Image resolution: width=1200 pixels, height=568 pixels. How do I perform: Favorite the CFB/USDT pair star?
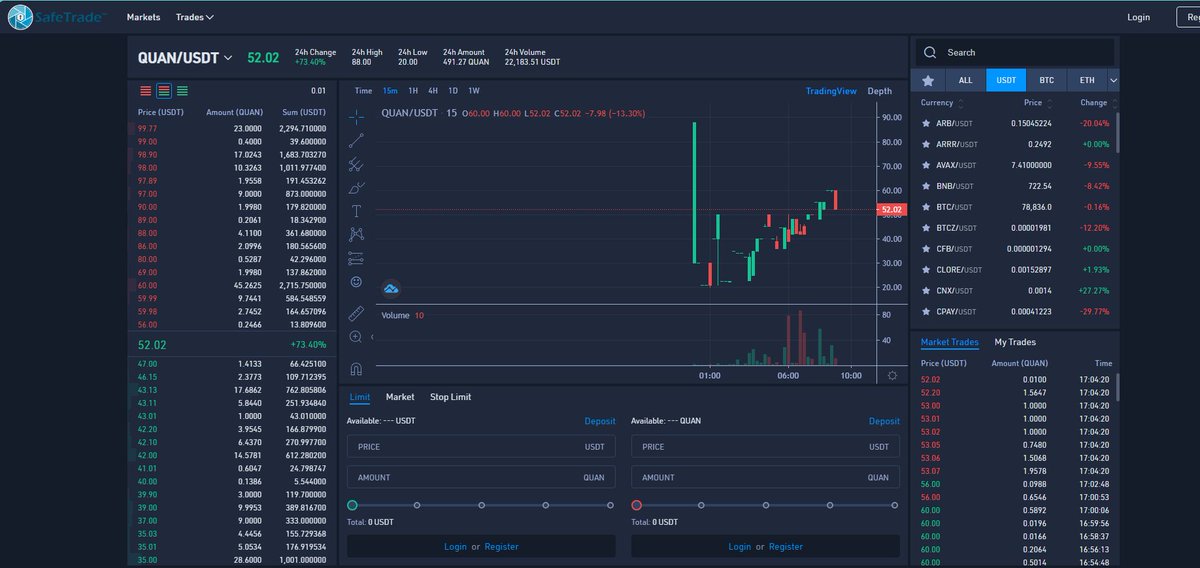(x=926, y=249)
